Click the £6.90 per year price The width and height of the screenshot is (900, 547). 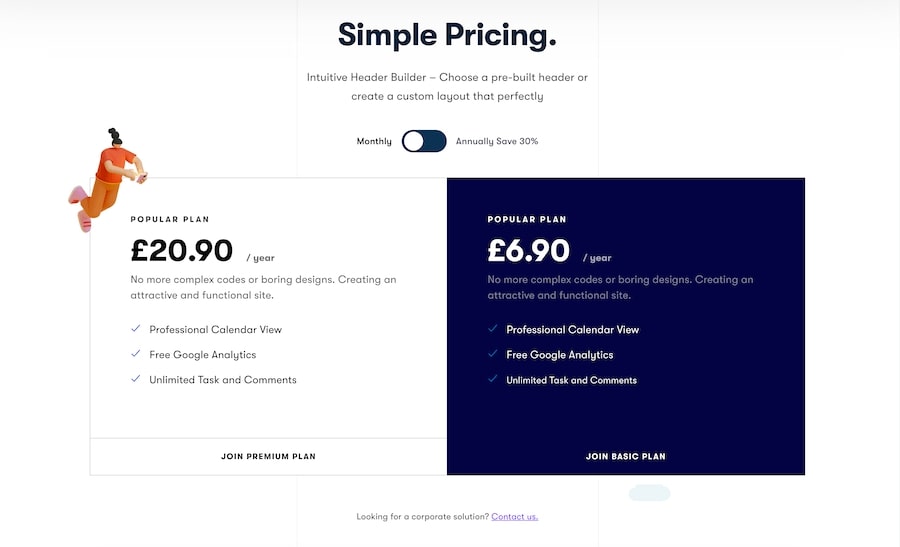click(529, 251)
